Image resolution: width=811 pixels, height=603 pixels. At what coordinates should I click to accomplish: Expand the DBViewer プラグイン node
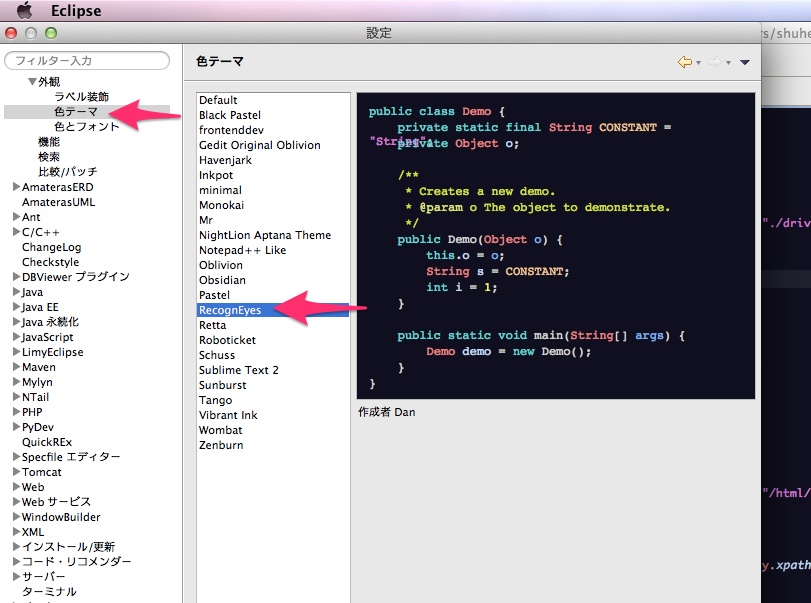click(17, 277)
